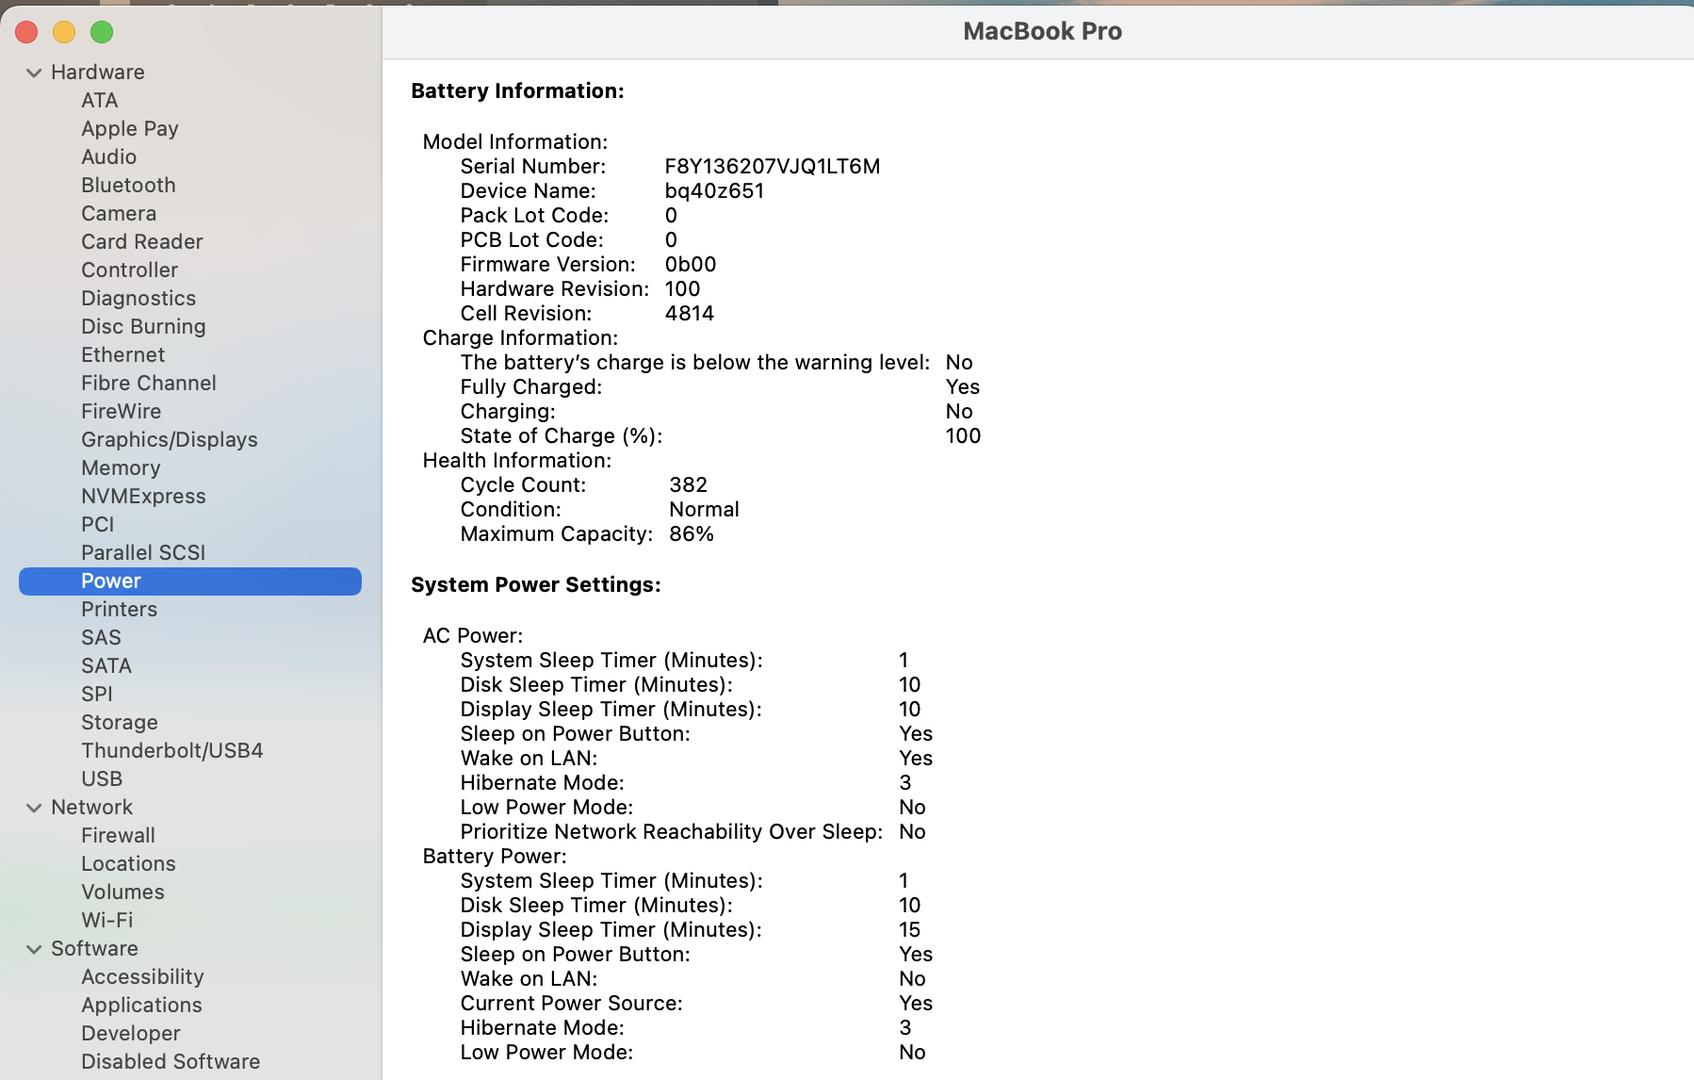Select Locations under Network
This screenshot has height=1080, width=1694.
(x=128, y=863)
